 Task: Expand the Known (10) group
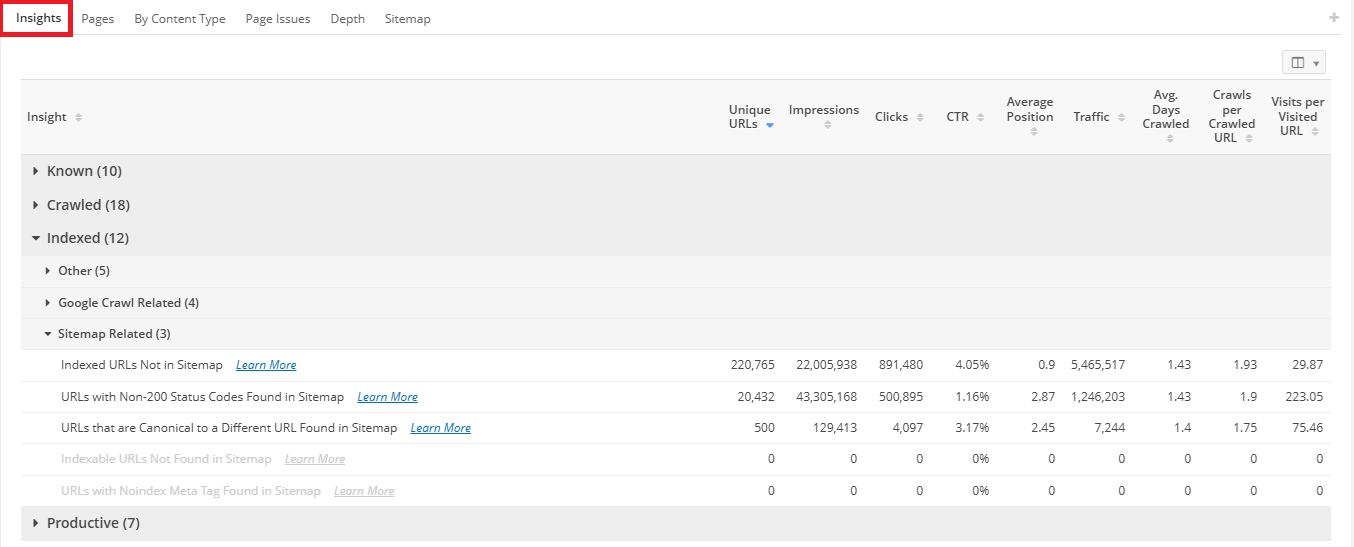(36, 171)
